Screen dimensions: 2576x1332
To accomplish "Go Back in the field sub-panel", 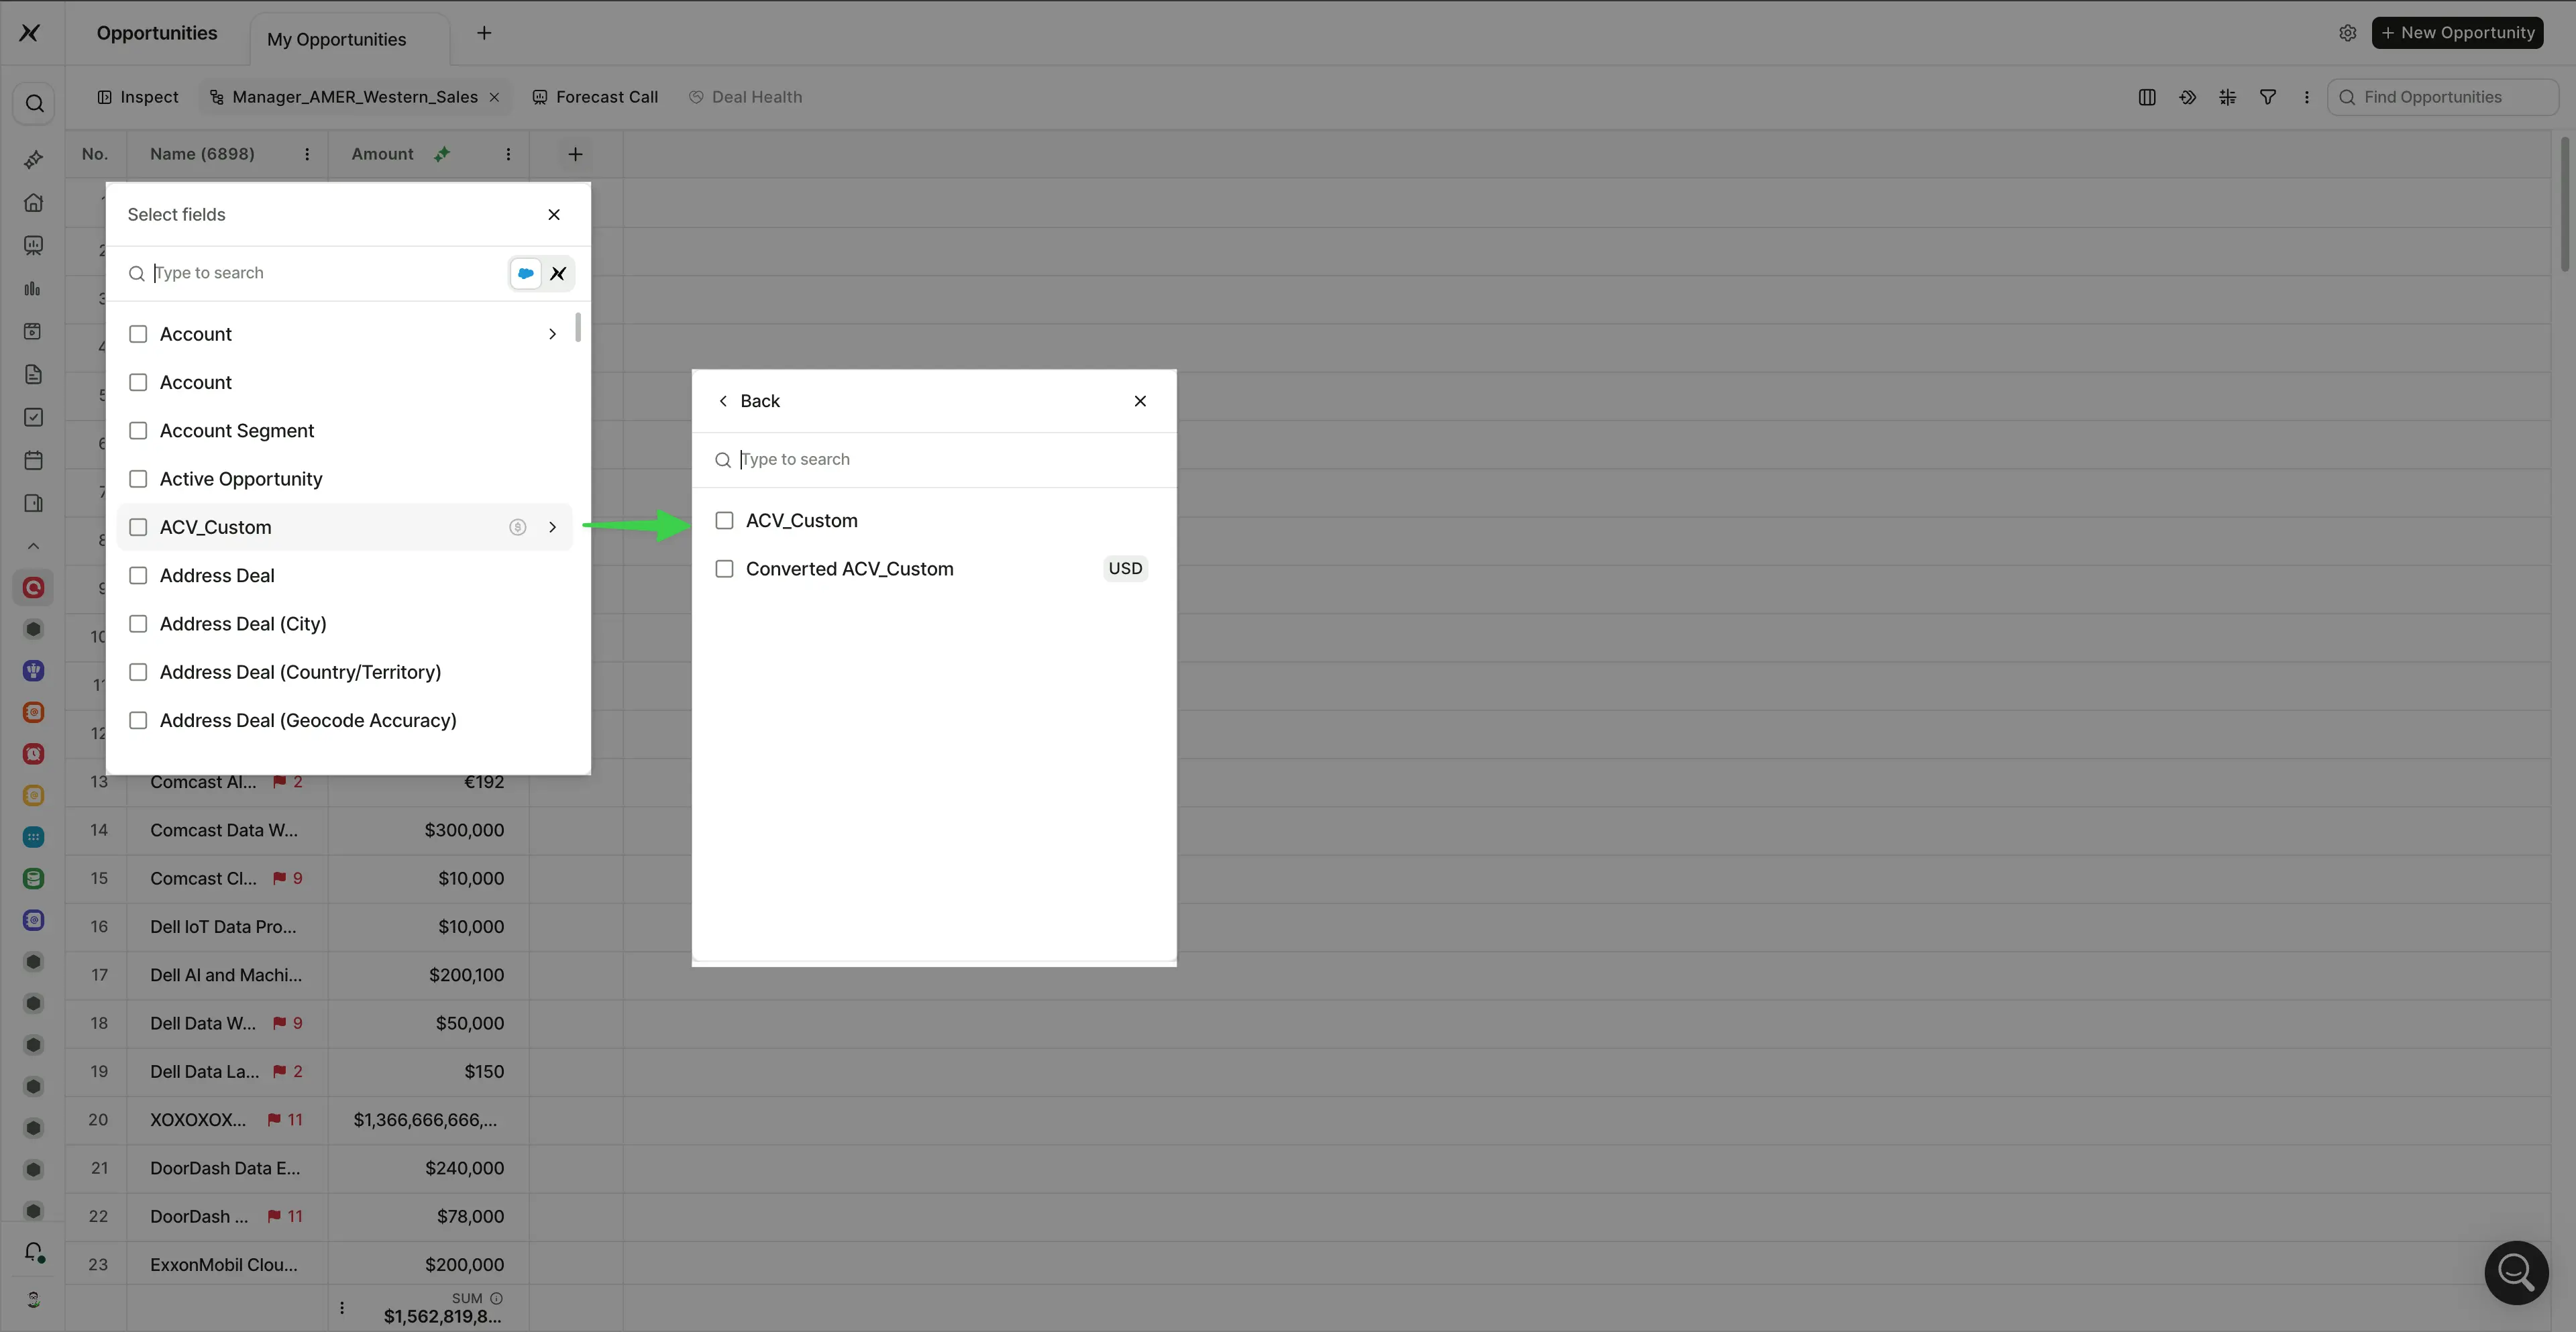I will [749, 401].
